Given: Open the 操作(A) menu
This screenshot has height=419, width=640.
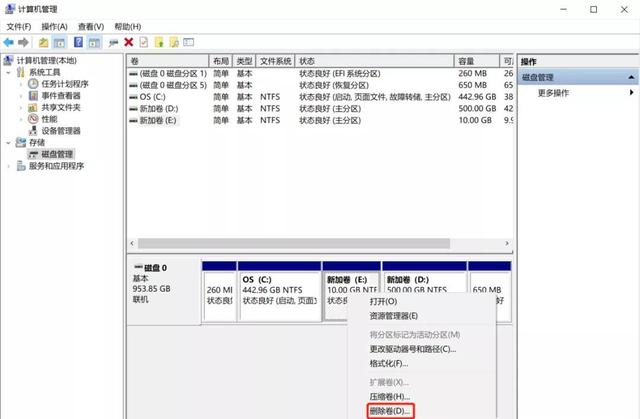Looking at the screenshot, I should 54,27.
